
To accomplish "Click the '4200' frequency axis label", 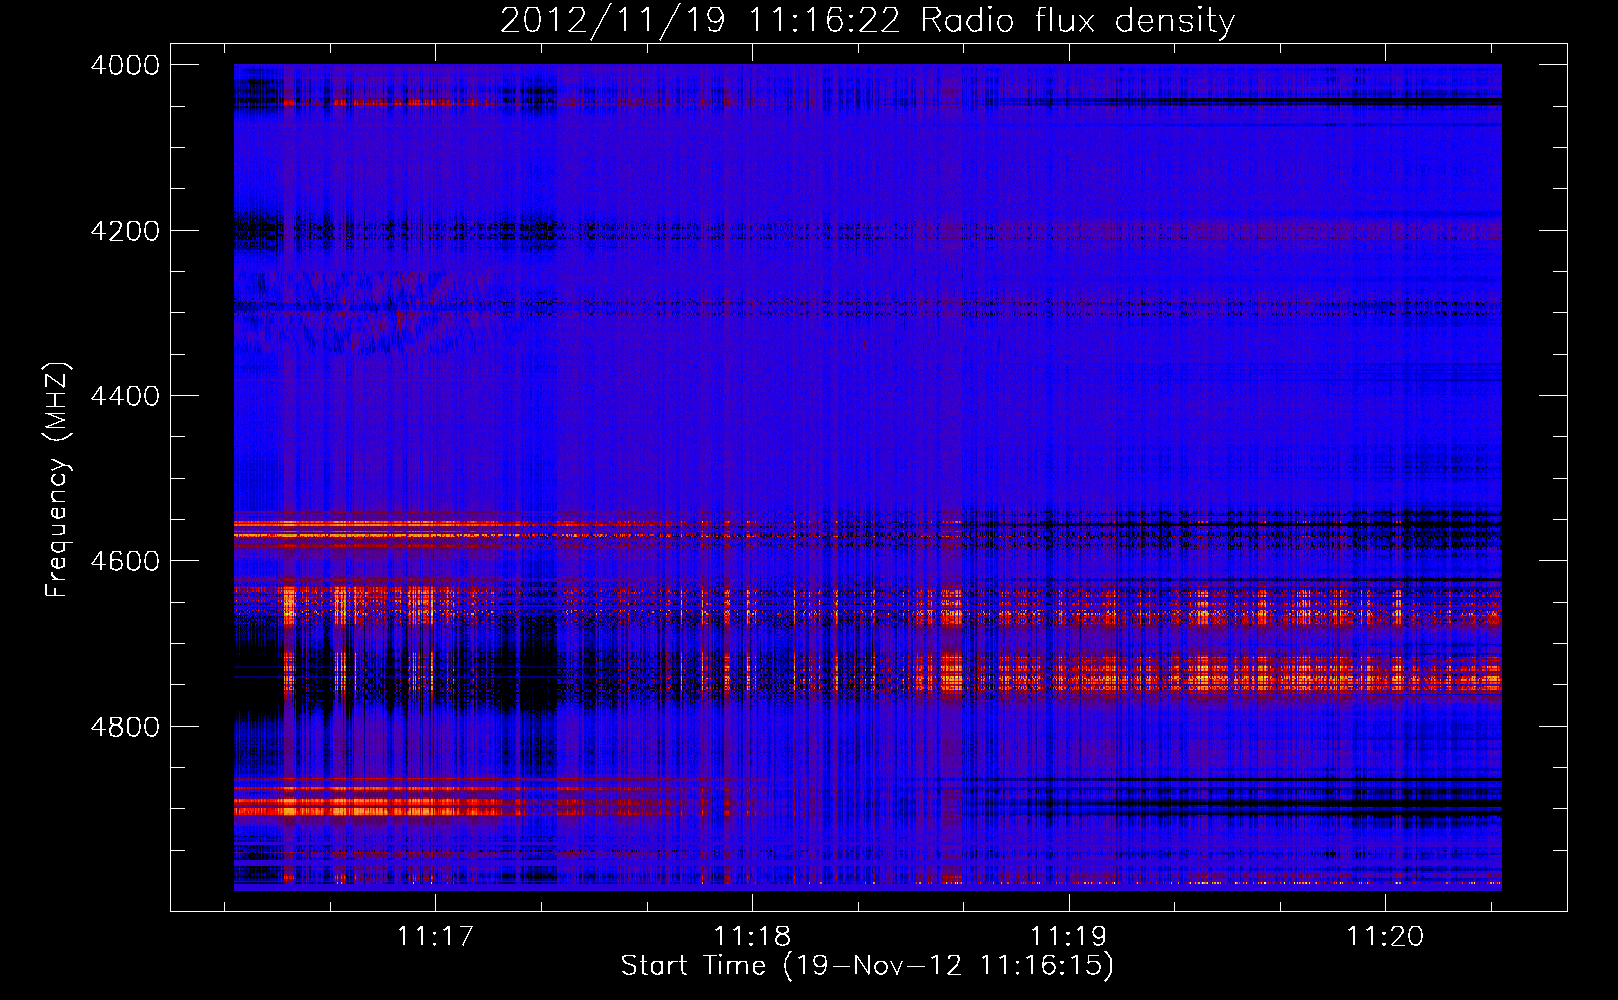I will click(x=125, y=231).
